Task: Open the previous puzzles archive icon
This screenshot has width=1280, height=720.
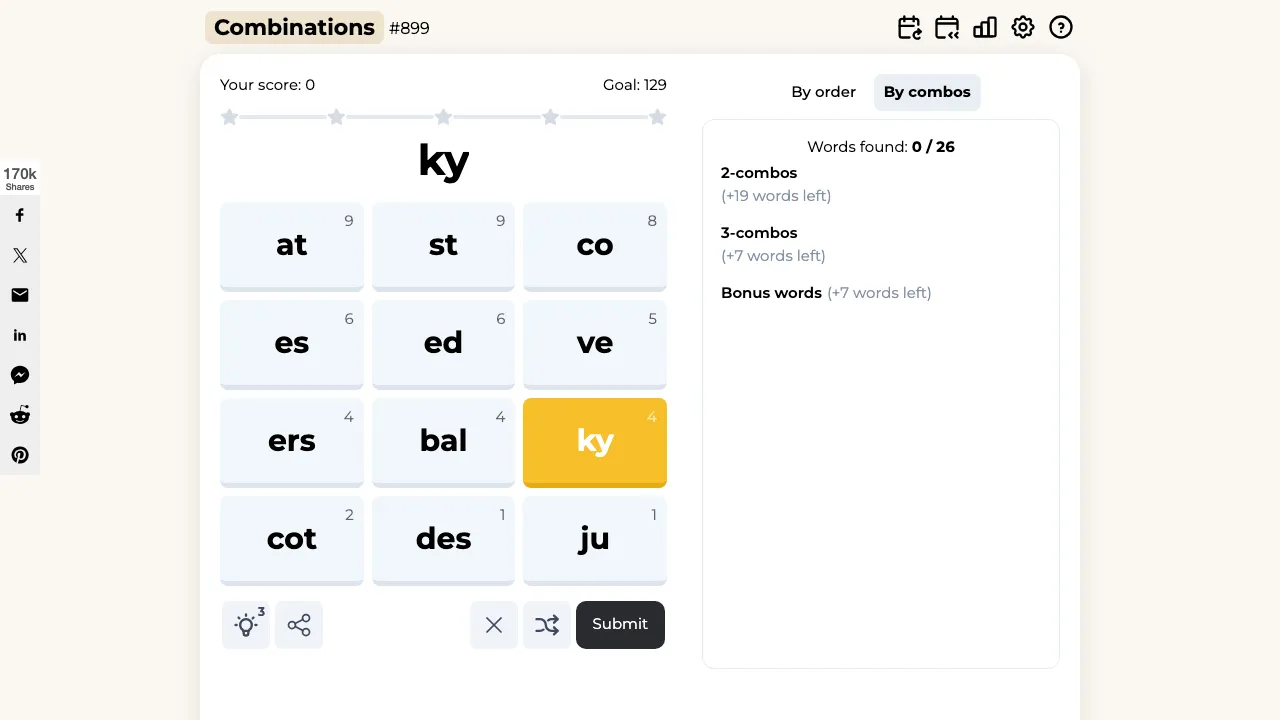Action: [947, 28]
